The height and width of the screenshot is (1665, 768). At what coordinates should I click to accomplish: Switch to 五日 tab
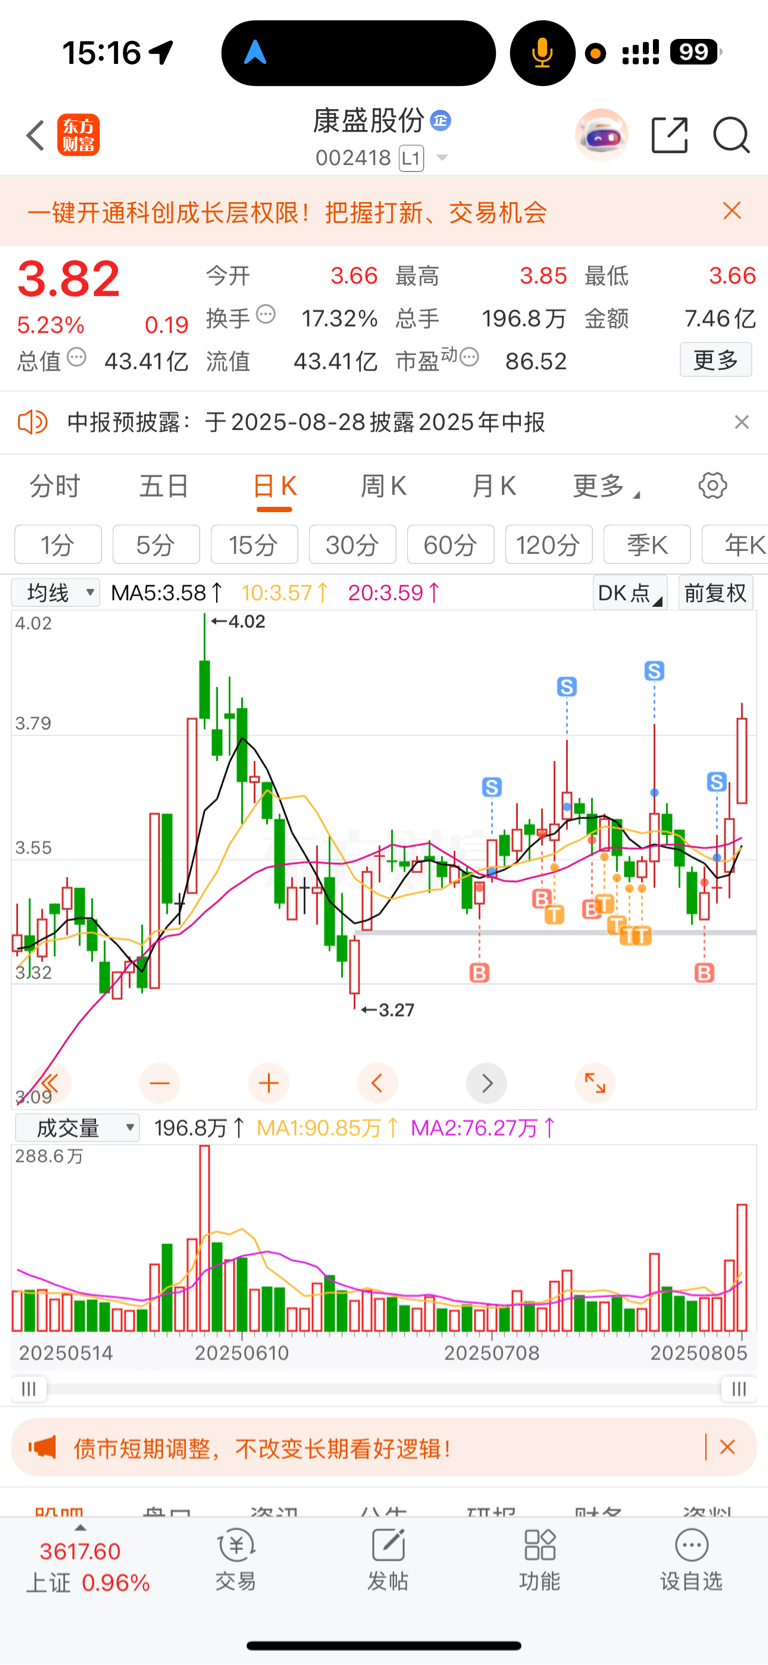pos(164,486)
